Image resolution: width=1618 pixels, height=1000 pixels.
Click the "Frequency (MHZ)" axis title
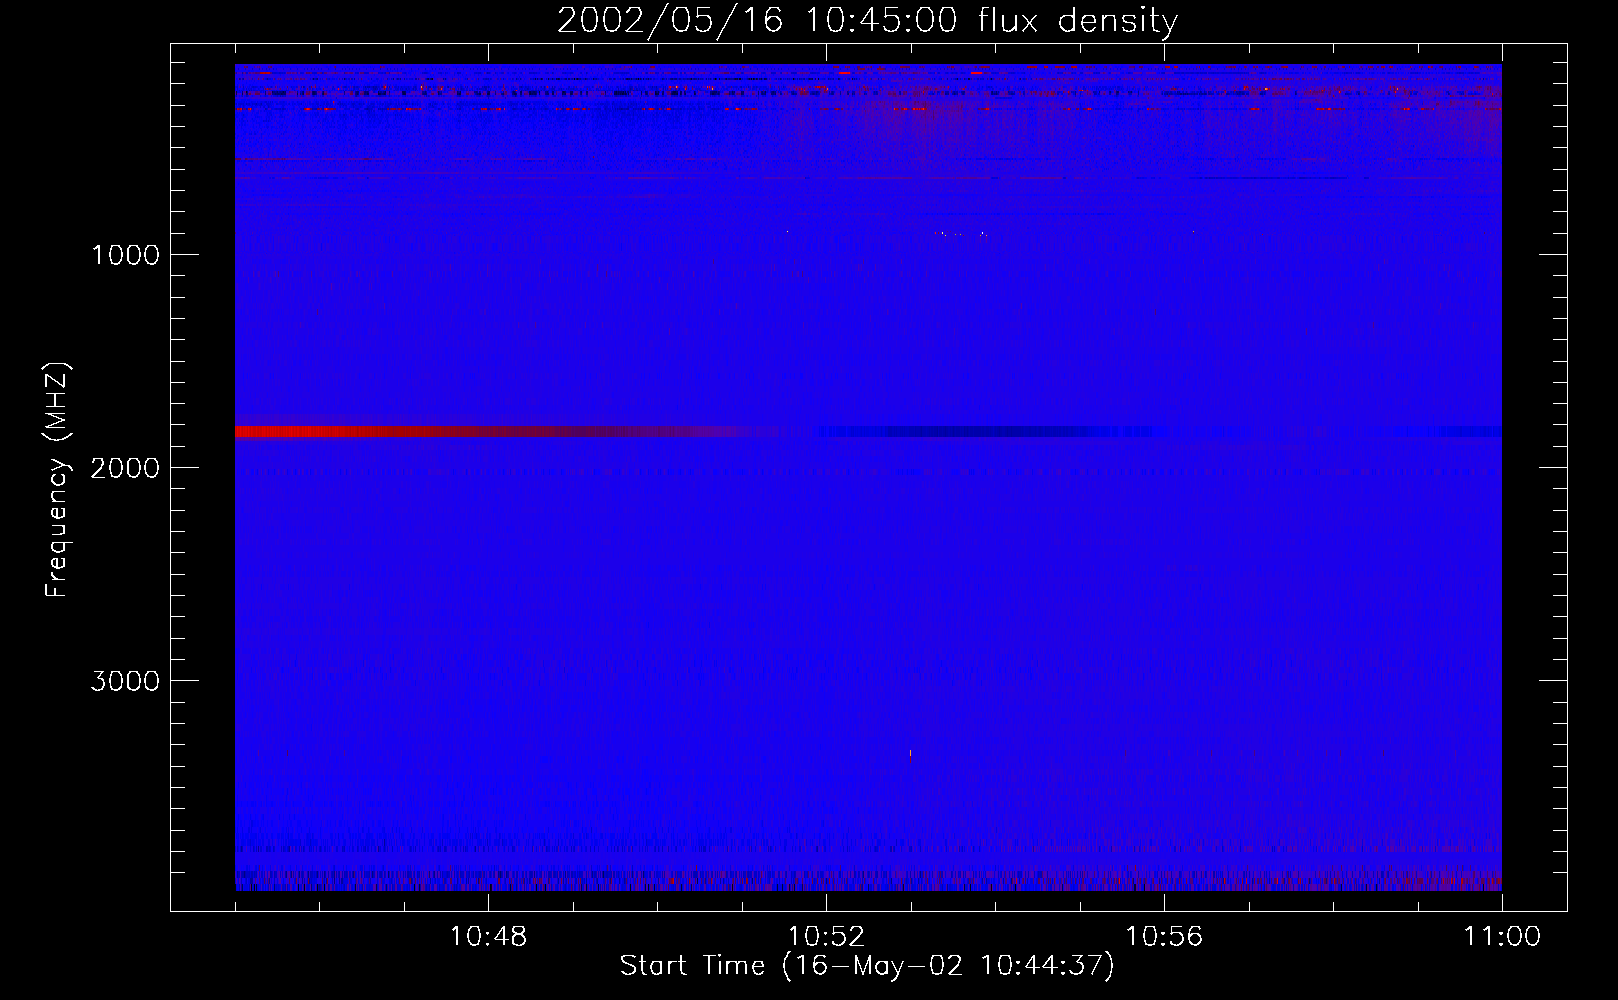click(57, 480)
